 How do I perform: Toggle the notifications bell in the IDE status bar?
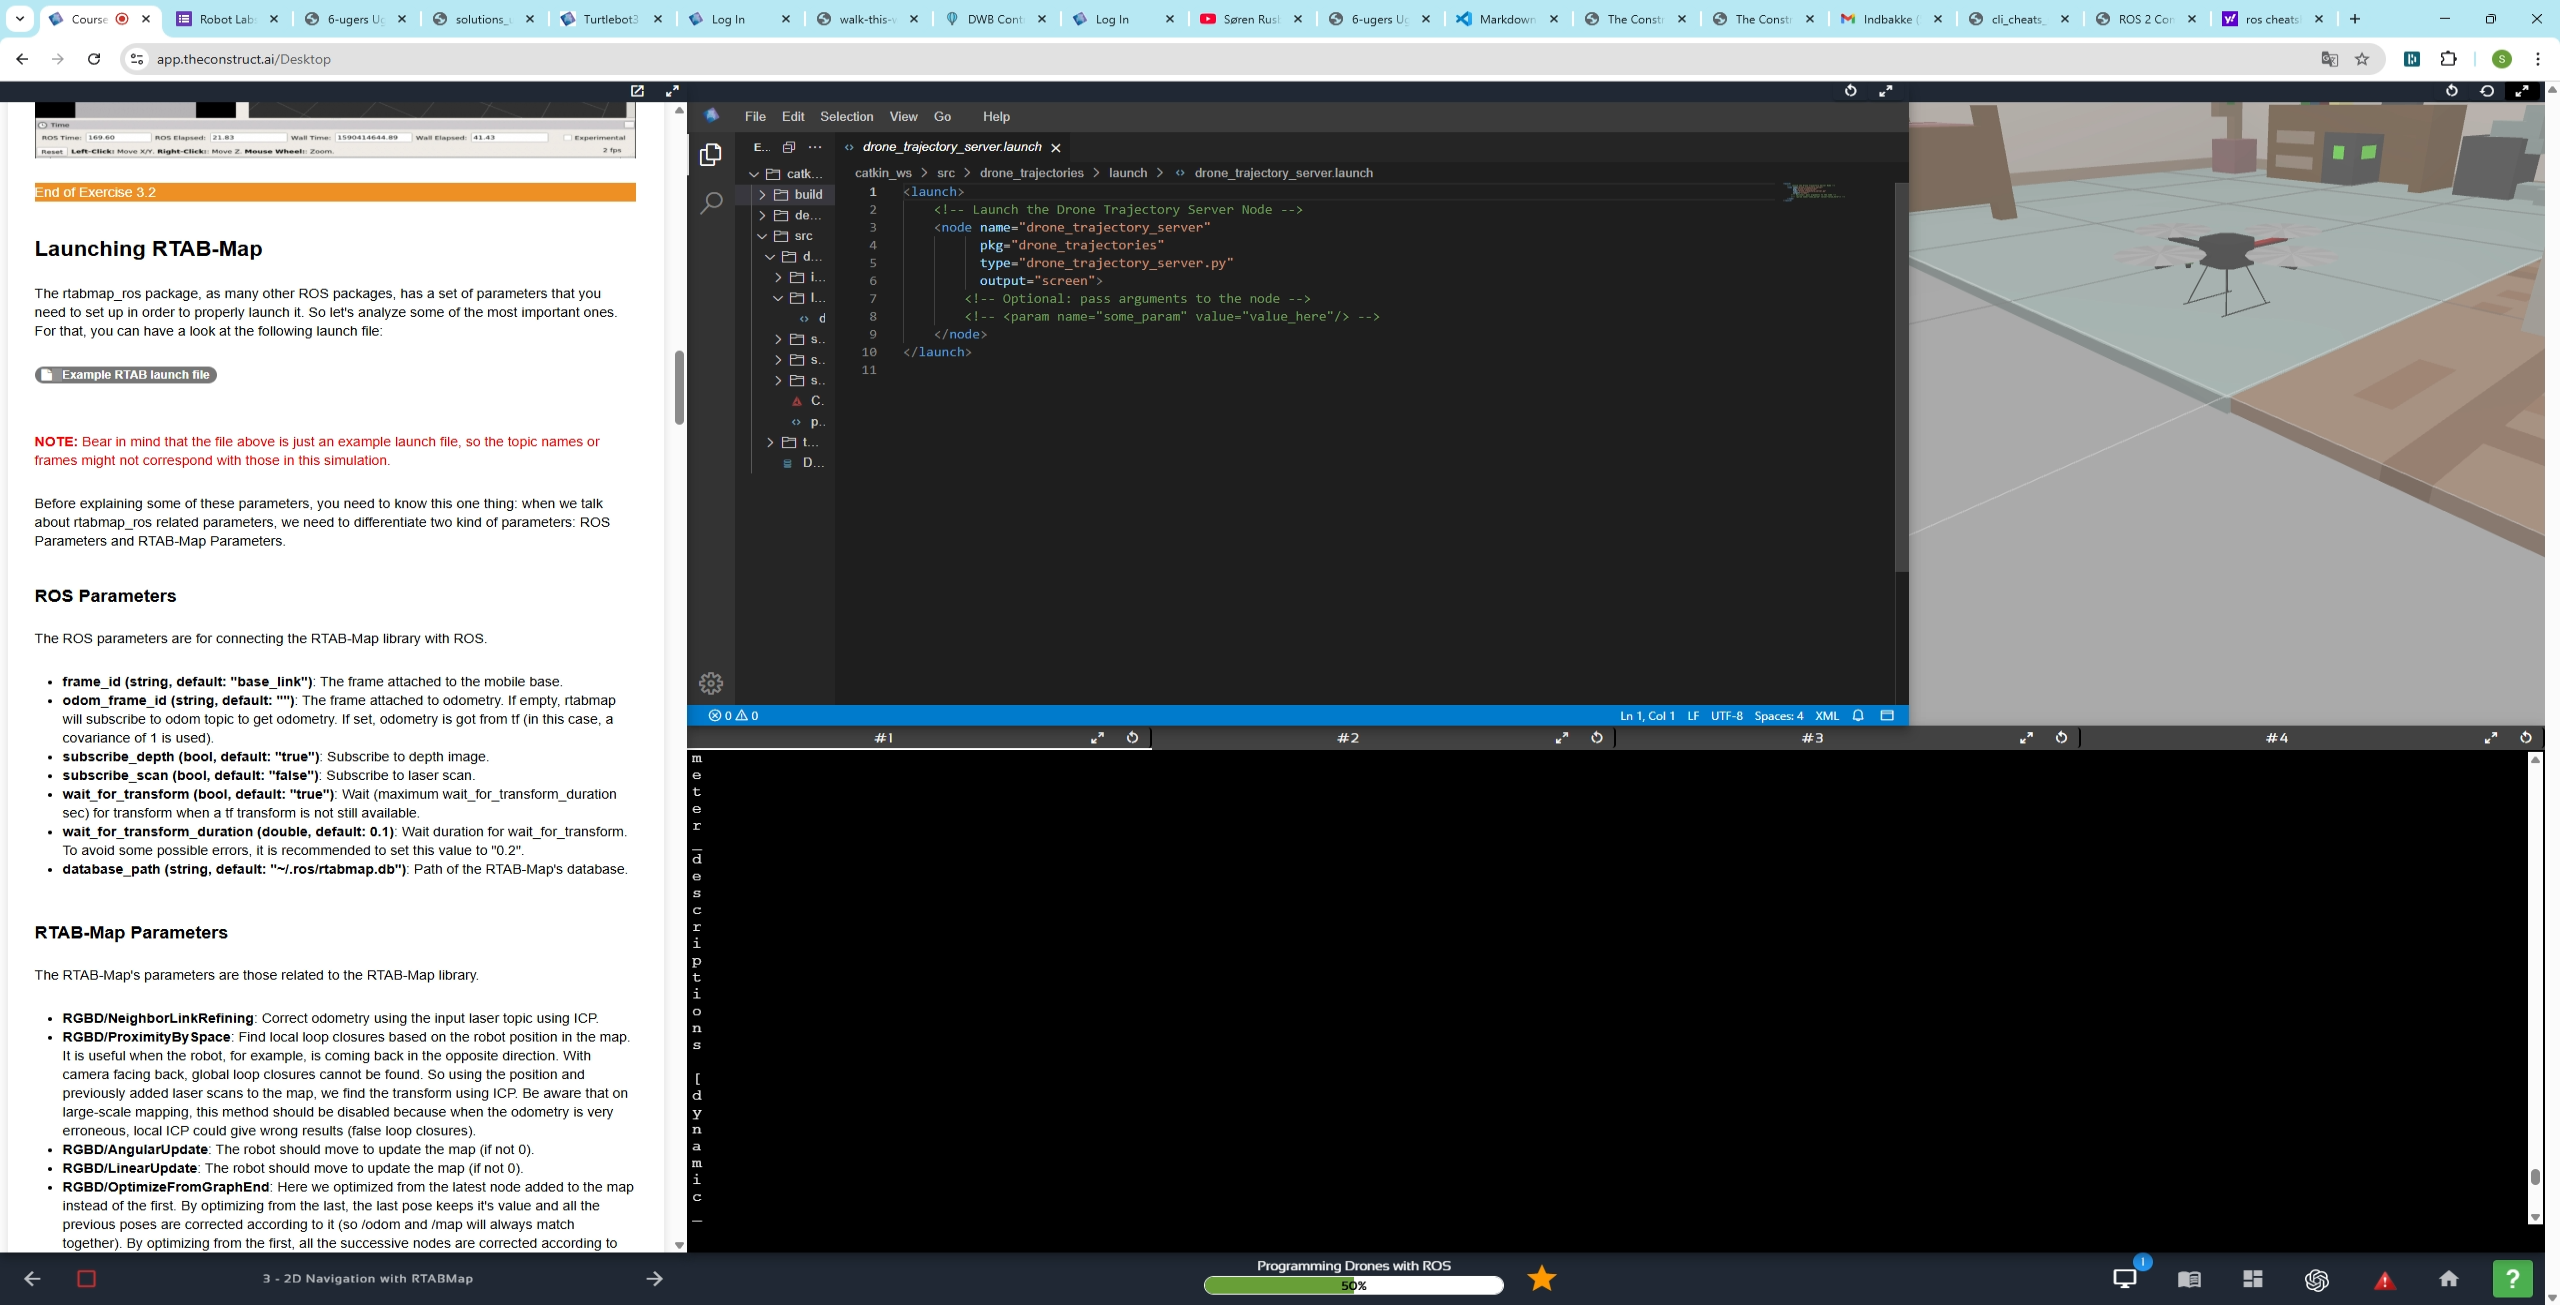(1858, 716)
